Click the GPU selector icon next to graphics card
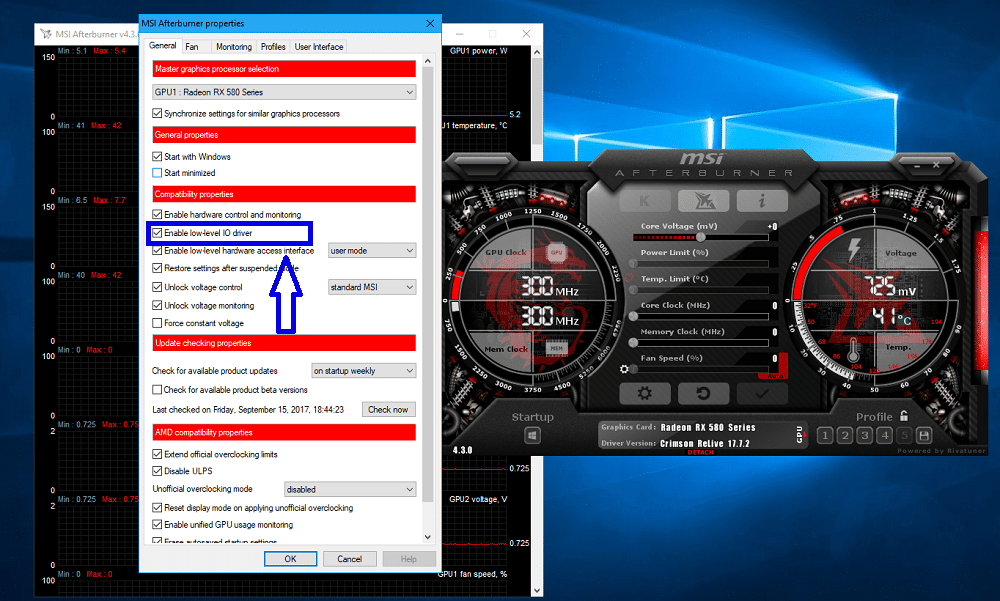 click(x=800, y=434)
